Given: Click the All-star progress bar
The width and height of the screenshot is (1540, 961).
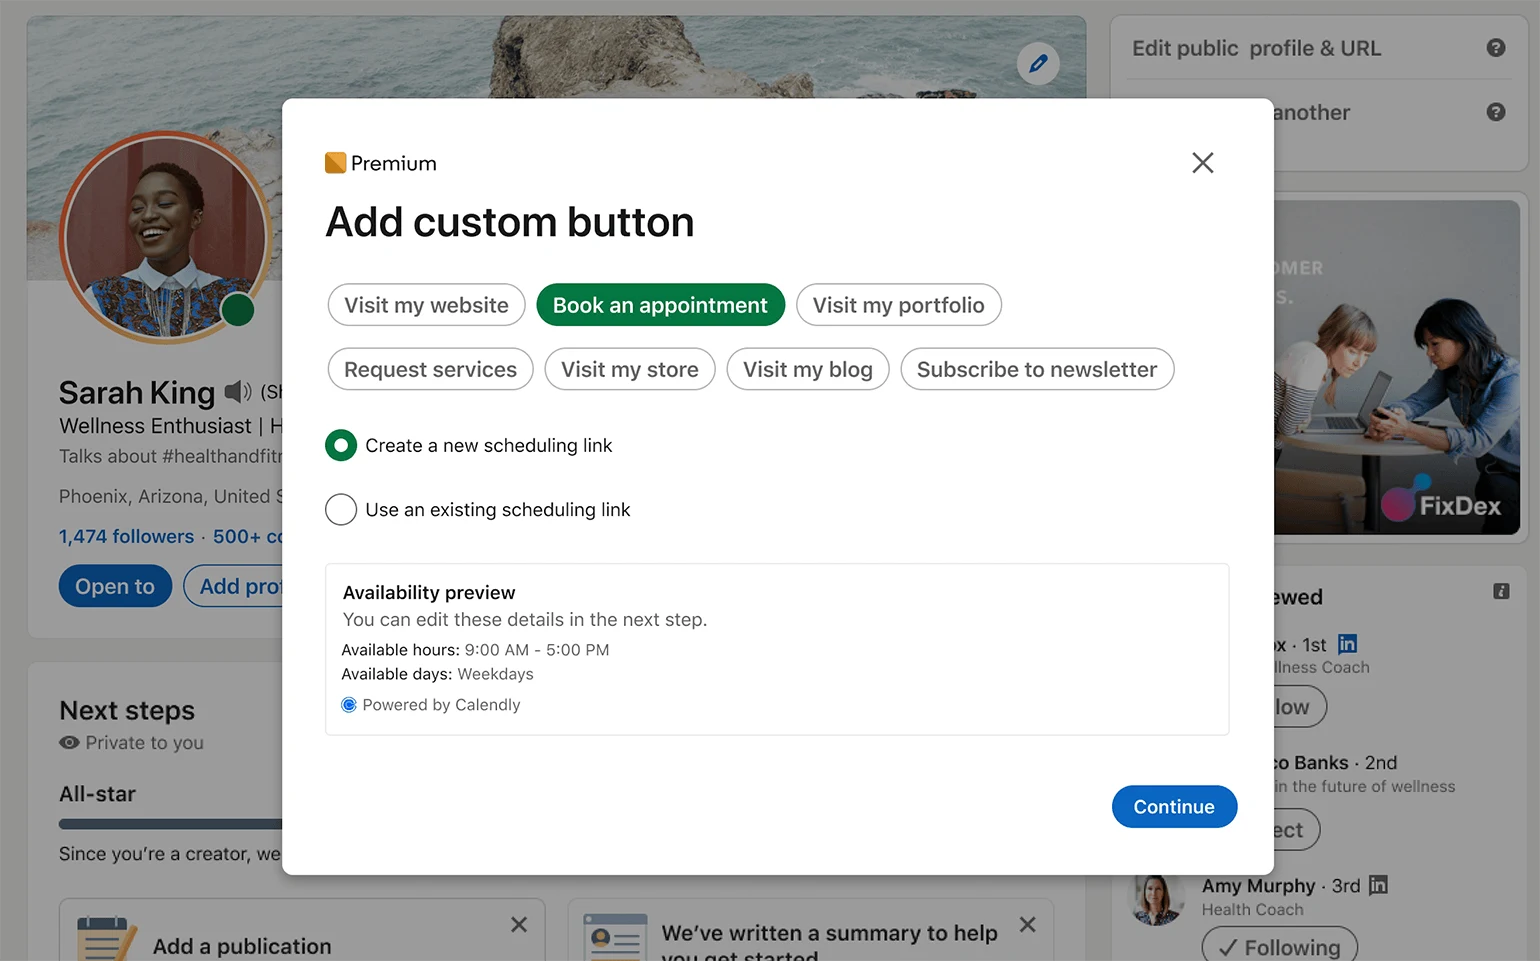Looking at the screenshot, I should [x=171, y=824].
